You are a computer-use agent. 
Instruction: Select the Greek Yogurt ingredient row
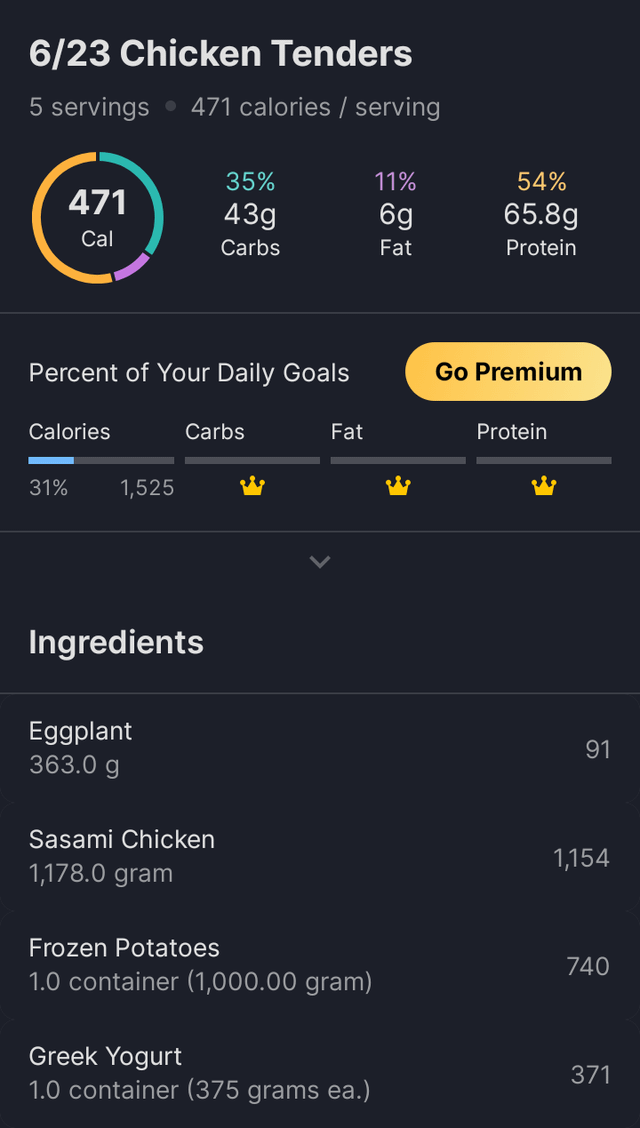coord(320,1073)
